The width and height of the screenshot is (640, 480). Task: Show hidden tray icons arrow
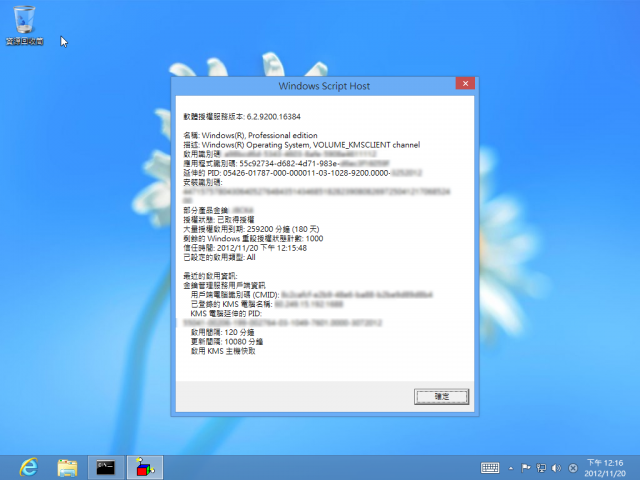511,468
